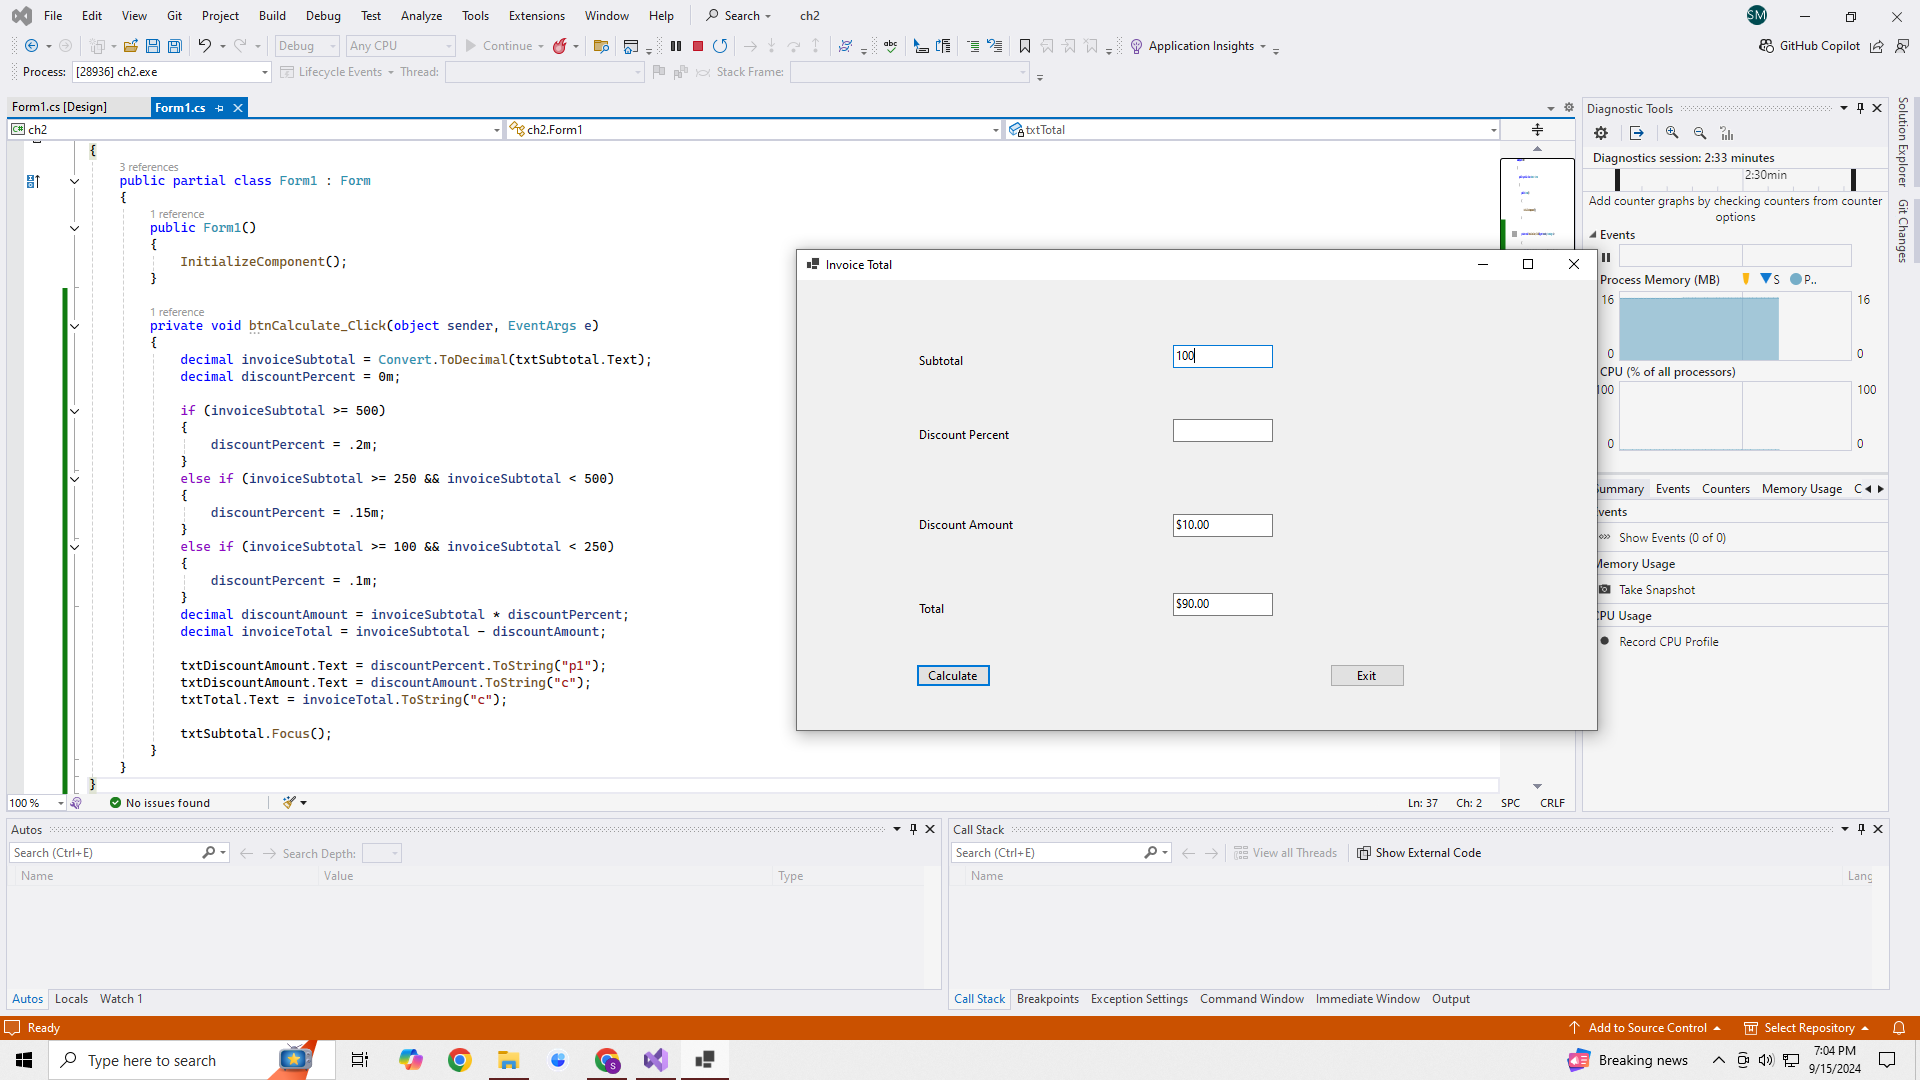Open the Process dropdown showing ch2.exe
Viewport: 1920px width, 1080px height.
(264, 72)
